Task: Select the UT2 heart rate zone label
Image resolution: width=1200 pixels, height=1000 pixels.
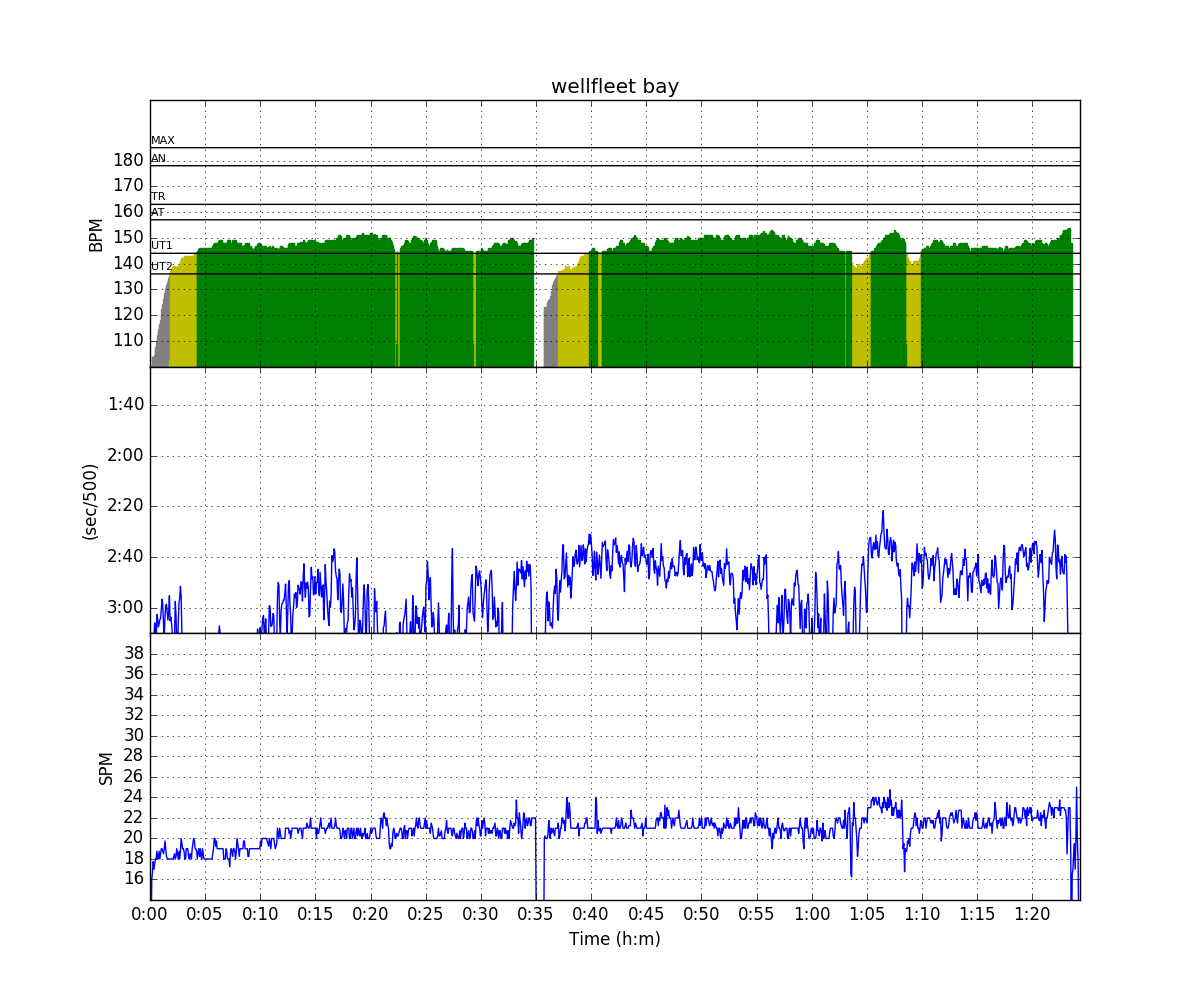Action: [161, 267]
